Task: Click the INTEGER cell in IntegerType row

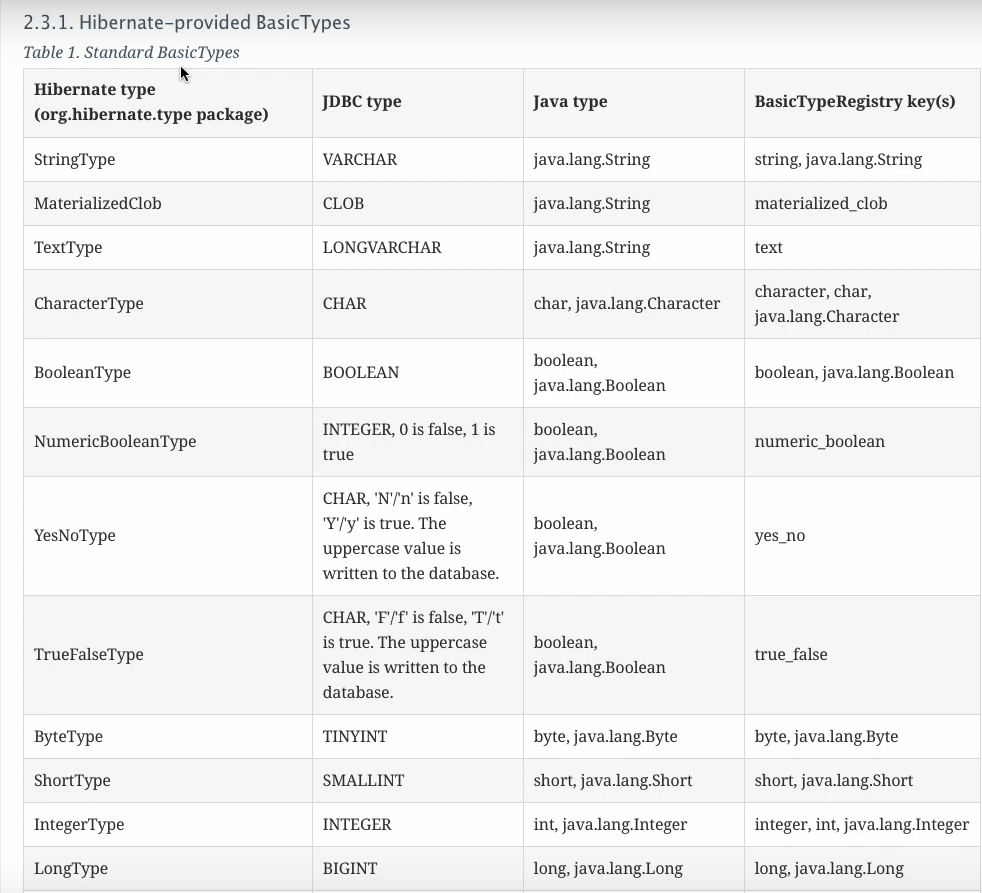Action: point(418,824)
